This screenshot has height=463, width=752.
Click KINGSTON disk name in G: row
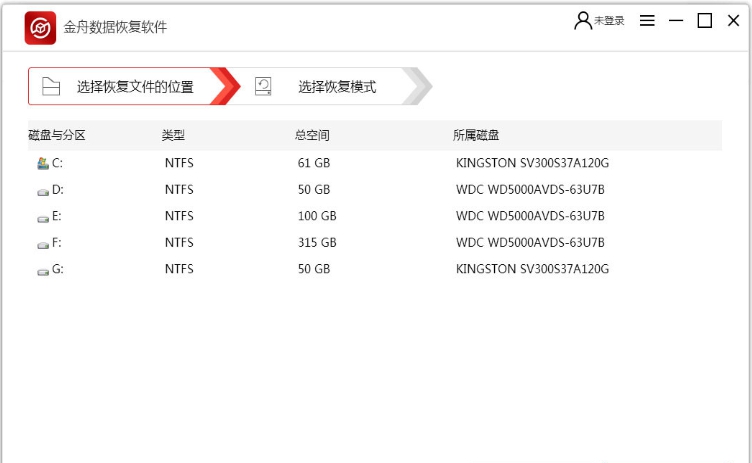pyautogui.click(x=532, y=269)
